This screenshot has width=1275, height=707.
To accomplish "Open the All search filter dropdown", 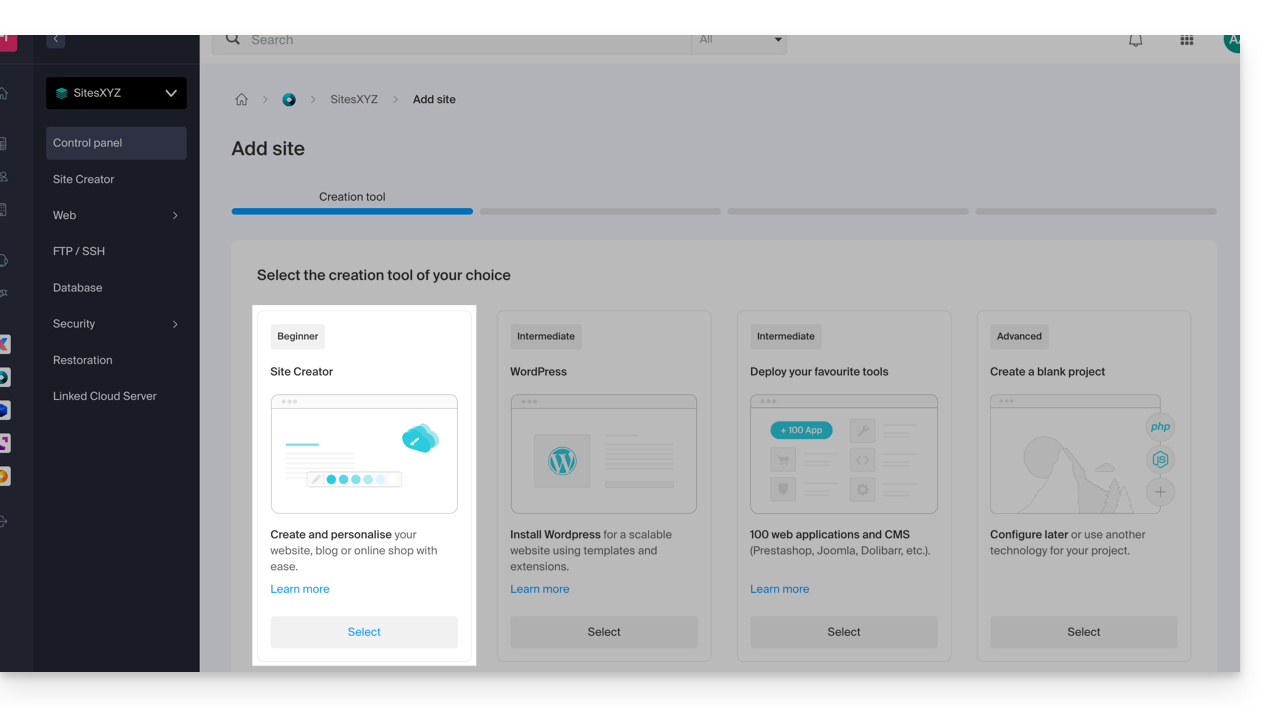I will (740, 40).
